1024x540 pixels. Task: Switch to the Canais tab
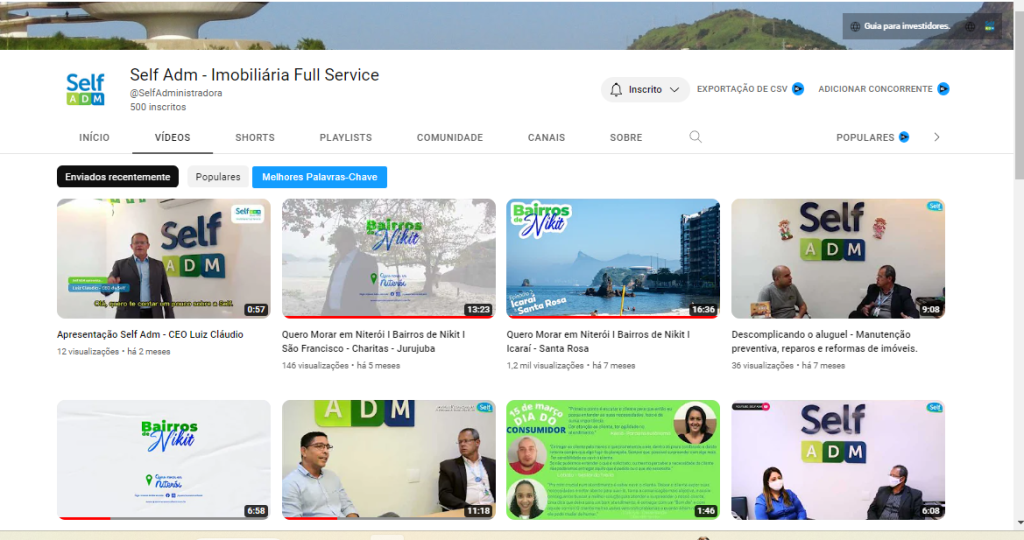click(546, 137)
